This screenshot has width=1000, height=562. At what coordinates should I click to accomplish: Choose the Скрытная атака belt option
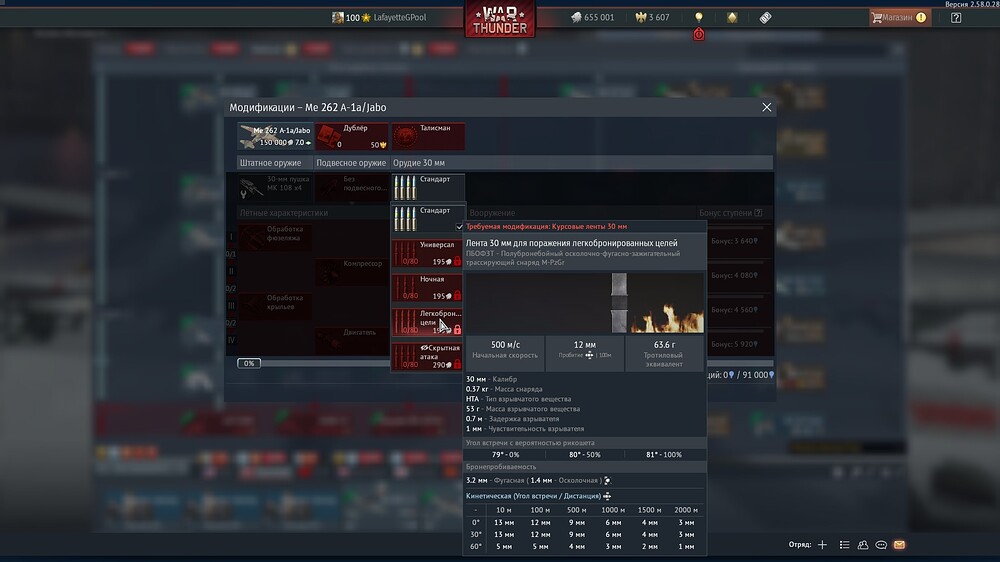point(428,357)
